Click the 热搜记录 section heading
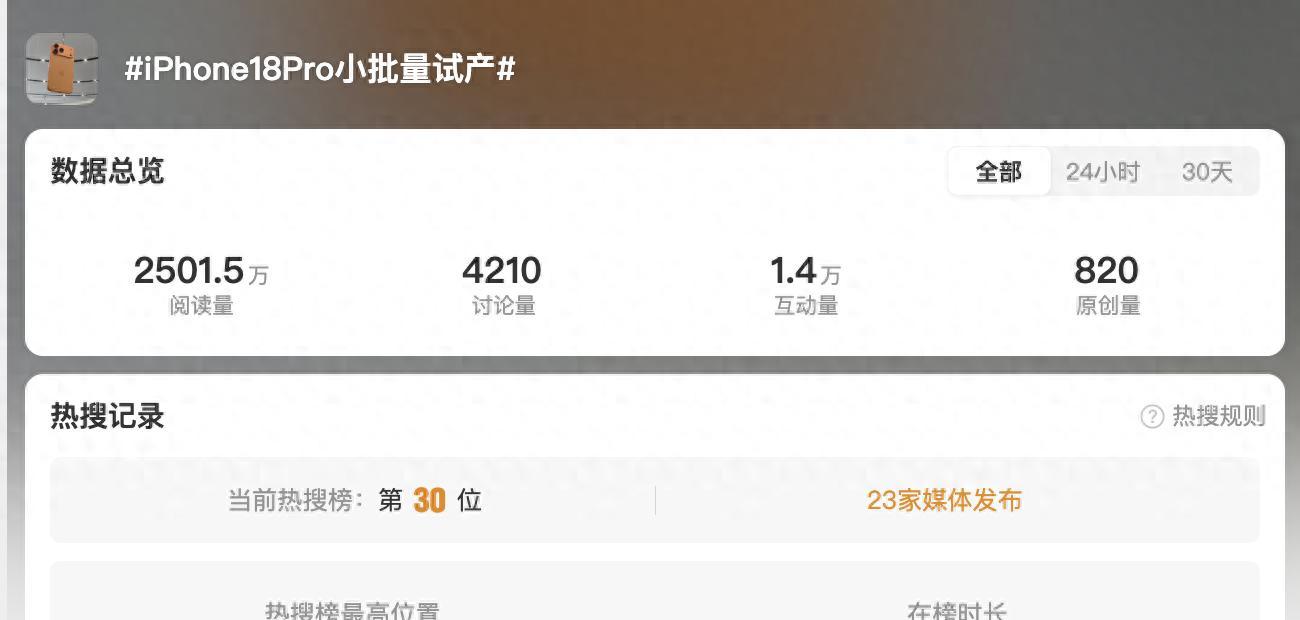1300x620 pixels. click(107, 416)
